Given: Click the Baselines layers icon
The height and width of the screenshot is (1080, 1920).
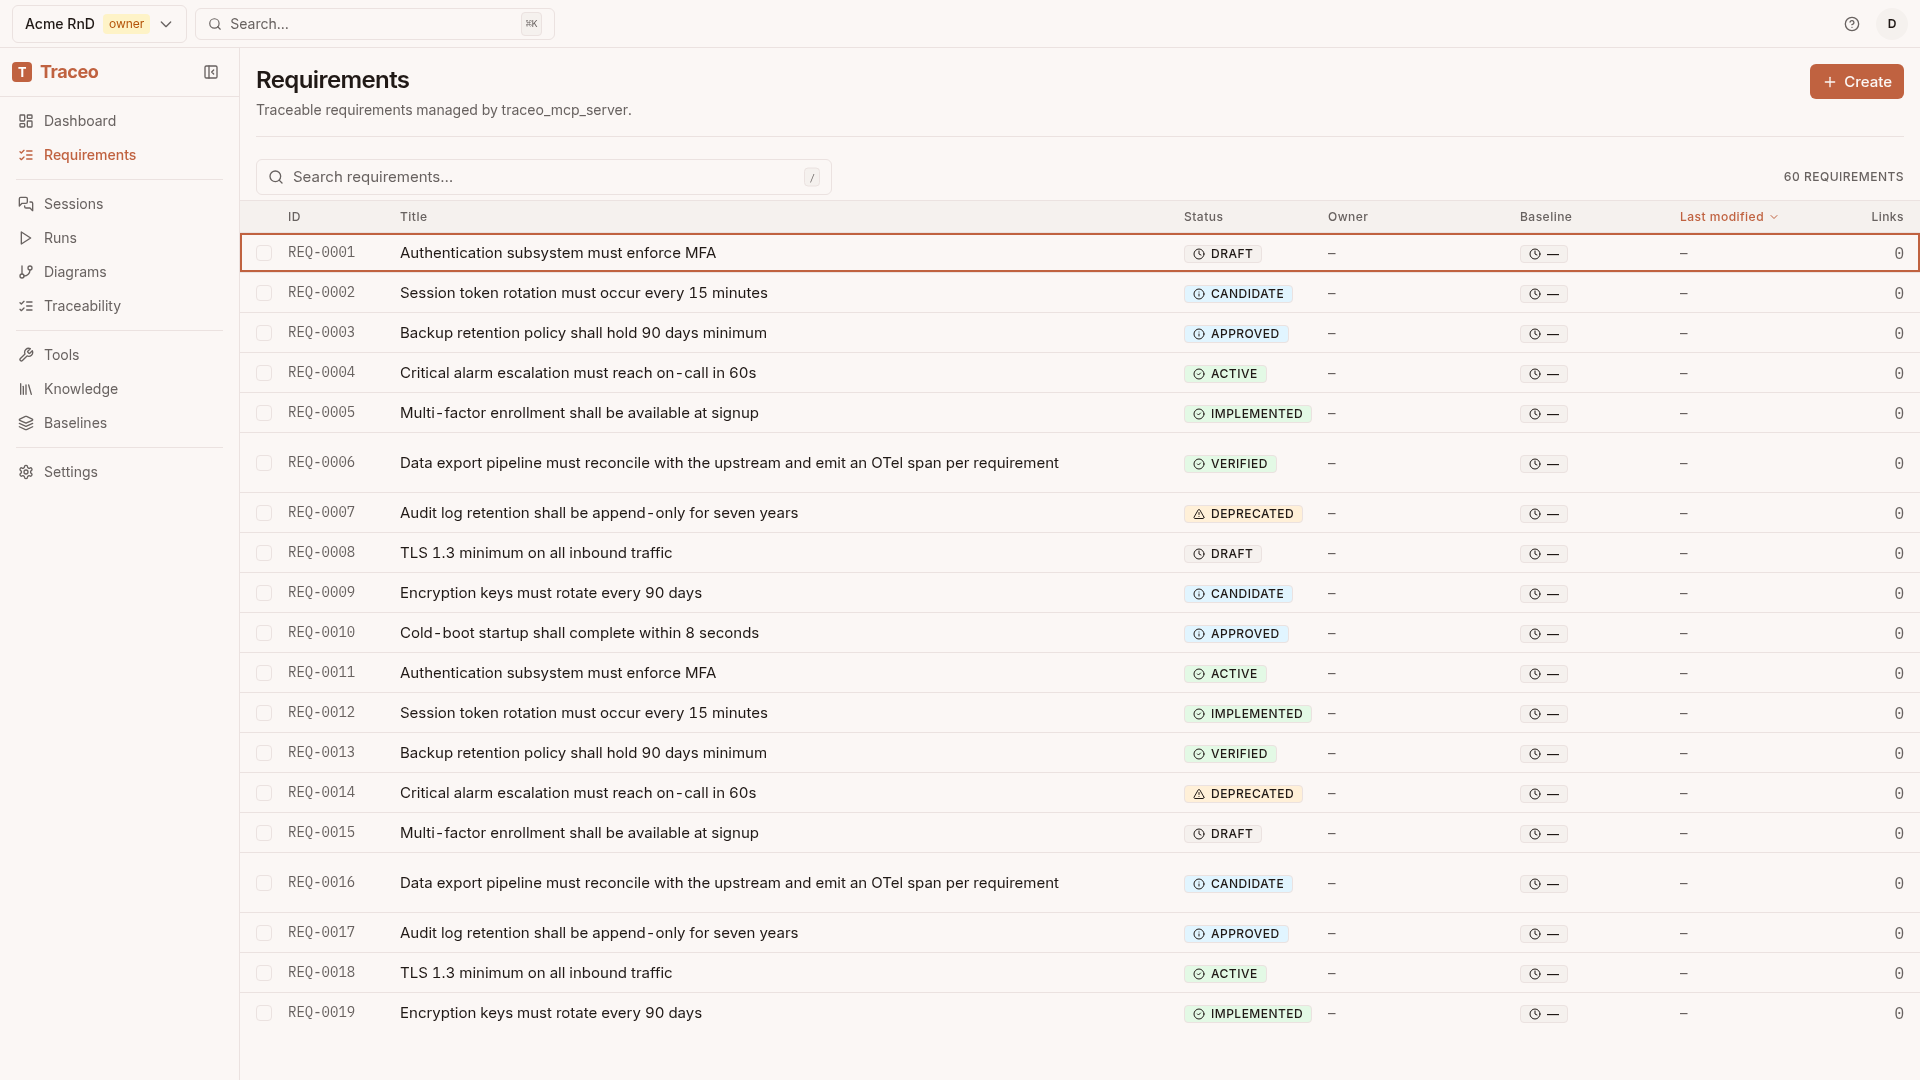Looking at the screenshot, I should tap(26, 423).
